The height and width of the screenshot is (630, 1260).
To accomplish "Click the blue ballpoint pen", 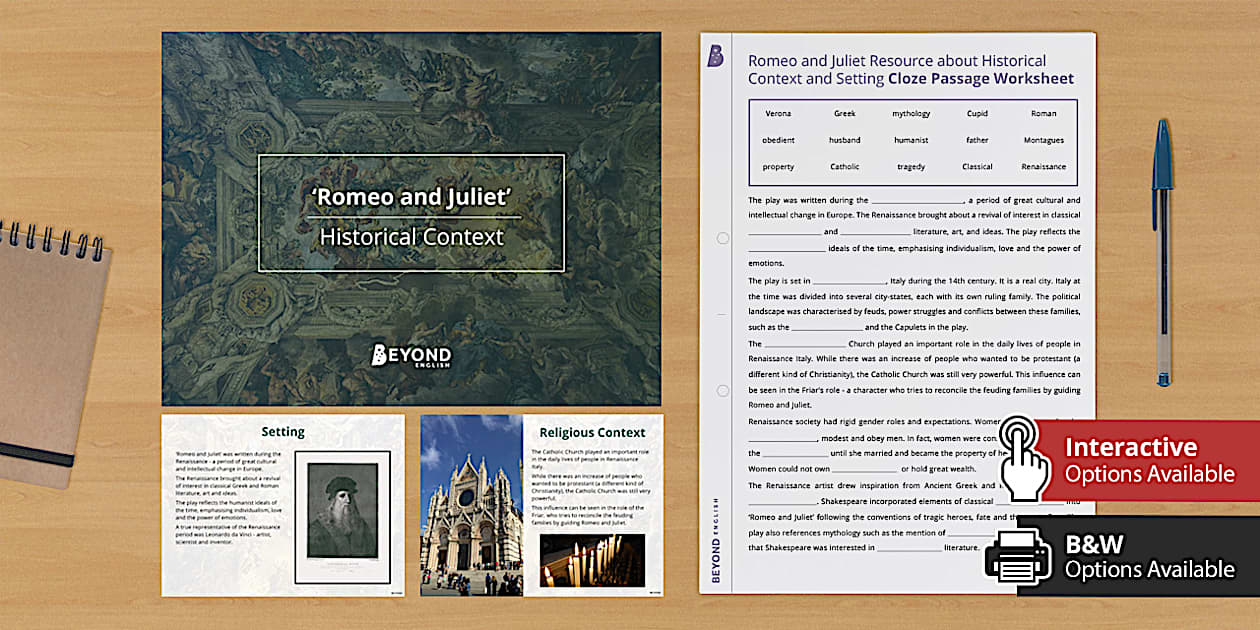I will (1162, 252).
